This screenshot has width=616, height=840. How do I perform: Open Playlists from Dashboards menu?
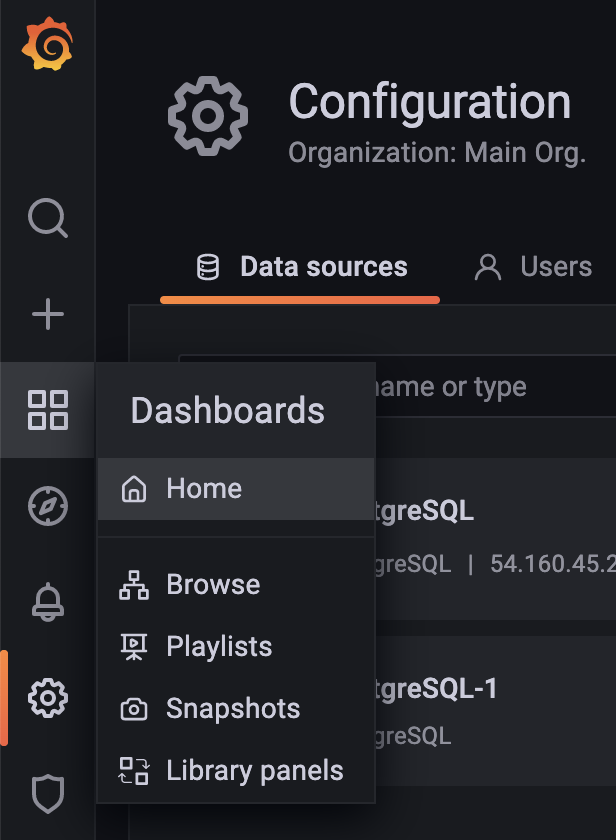[236, 647]
